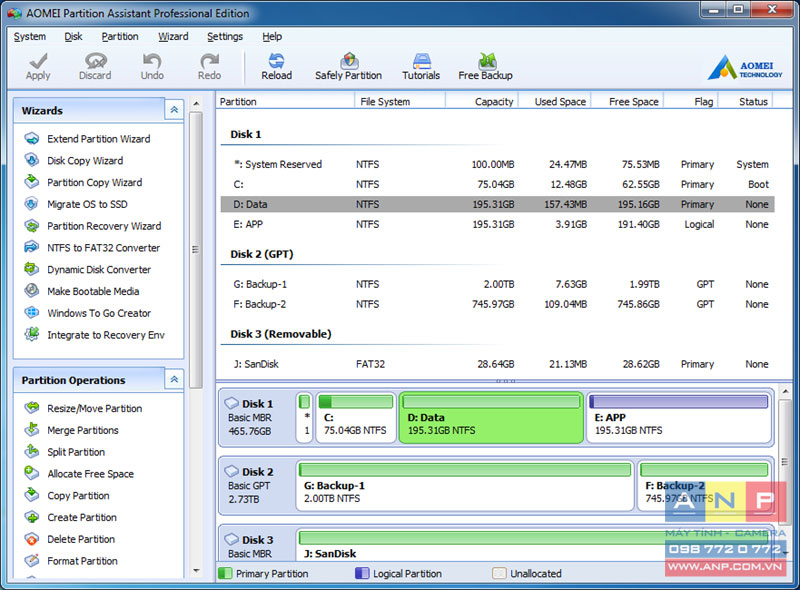Screen dimensions: 800x590
Task: Select the Disk 1 Basic MBR label block
Action: tap(257, 417)
